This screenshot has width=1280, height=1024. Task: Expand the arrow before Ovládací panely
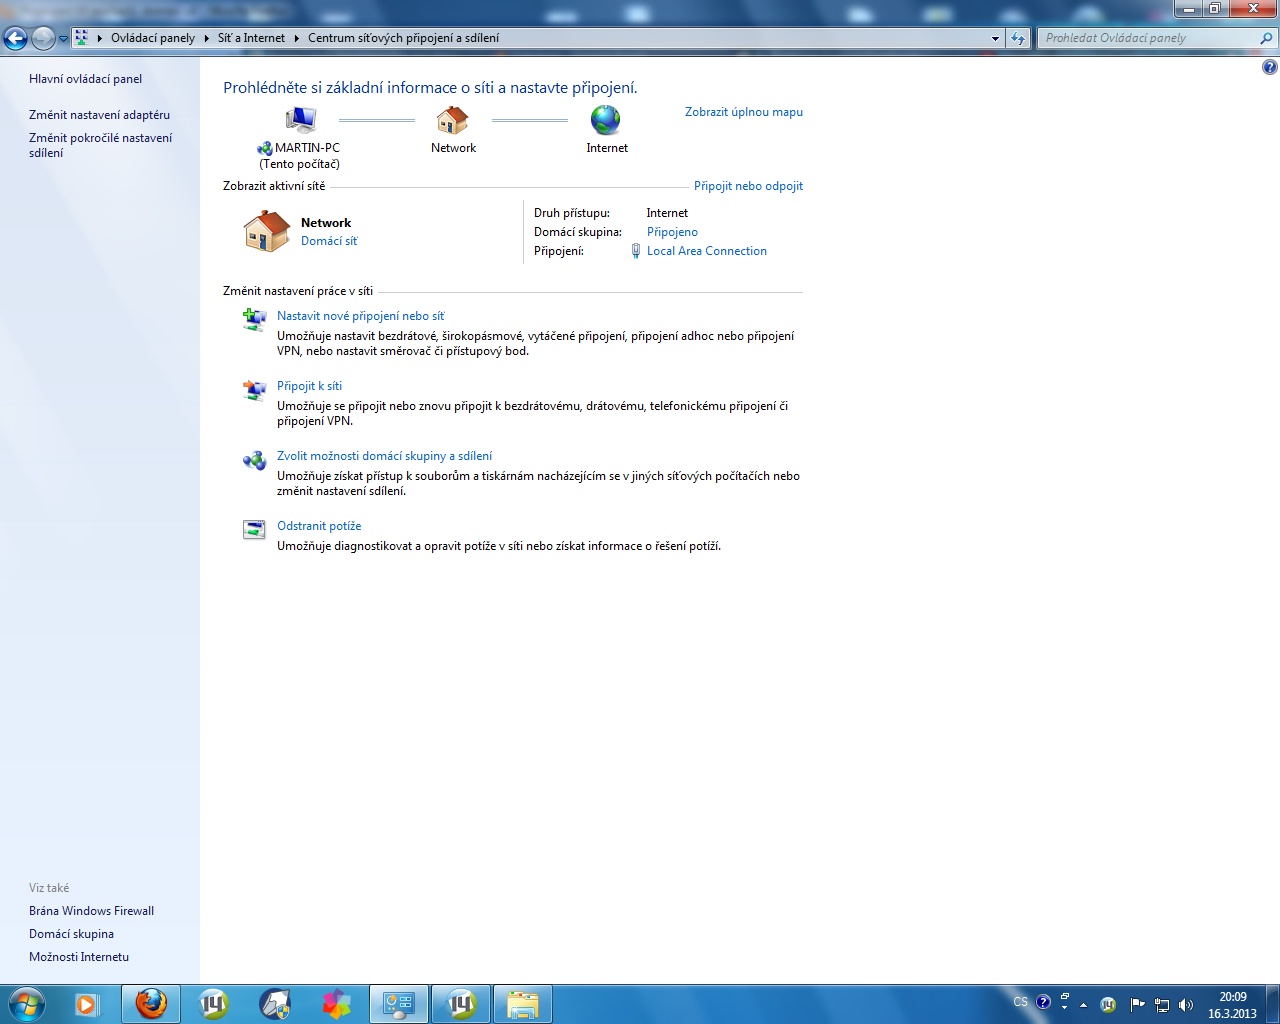[x=100, y=38]
